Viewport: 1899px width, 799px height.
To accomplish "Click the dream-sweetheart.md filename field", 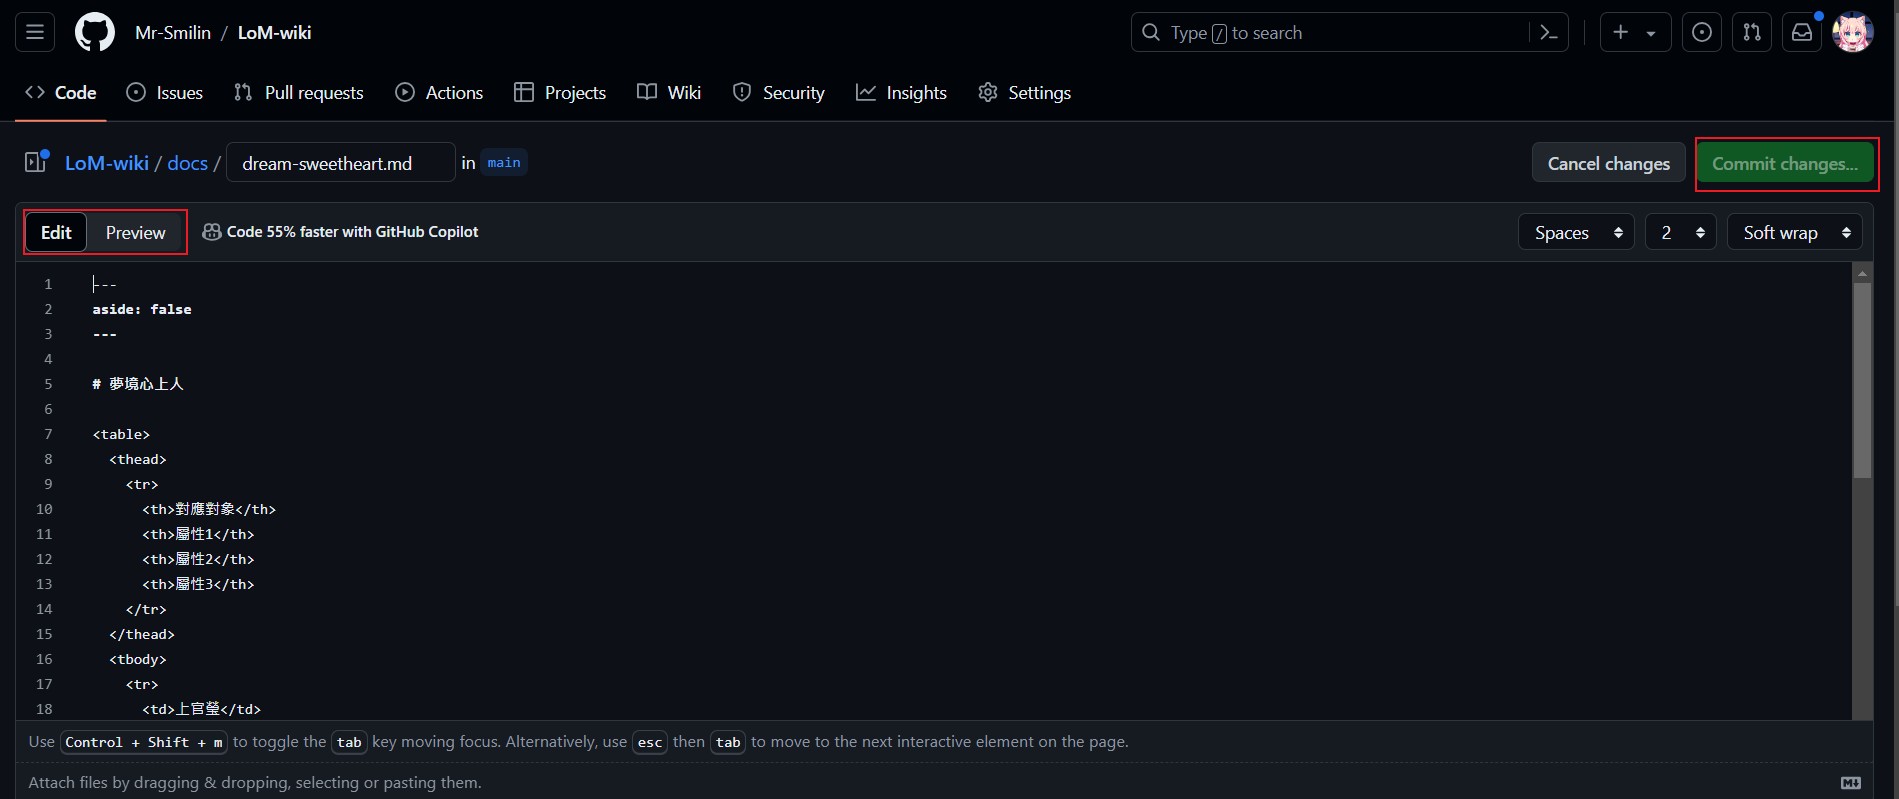I will [340, 163].
